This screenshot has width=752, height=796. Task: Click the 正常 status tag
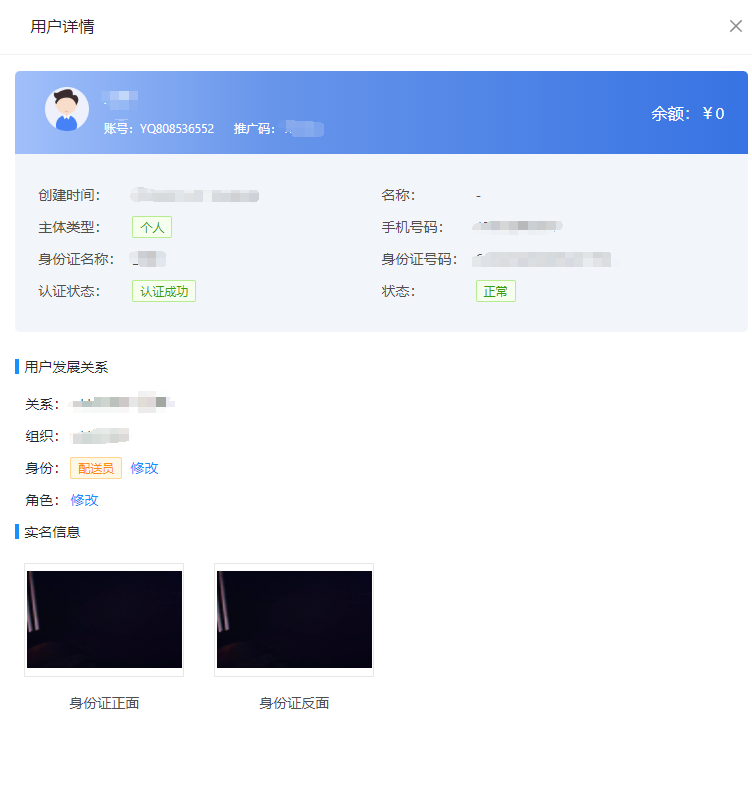coord(496,291)
